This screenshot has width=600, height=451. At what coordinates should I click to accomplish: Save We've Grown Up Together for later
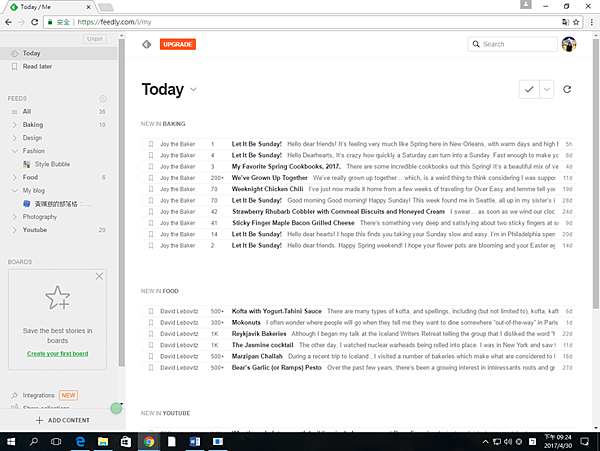pos(151,178)
